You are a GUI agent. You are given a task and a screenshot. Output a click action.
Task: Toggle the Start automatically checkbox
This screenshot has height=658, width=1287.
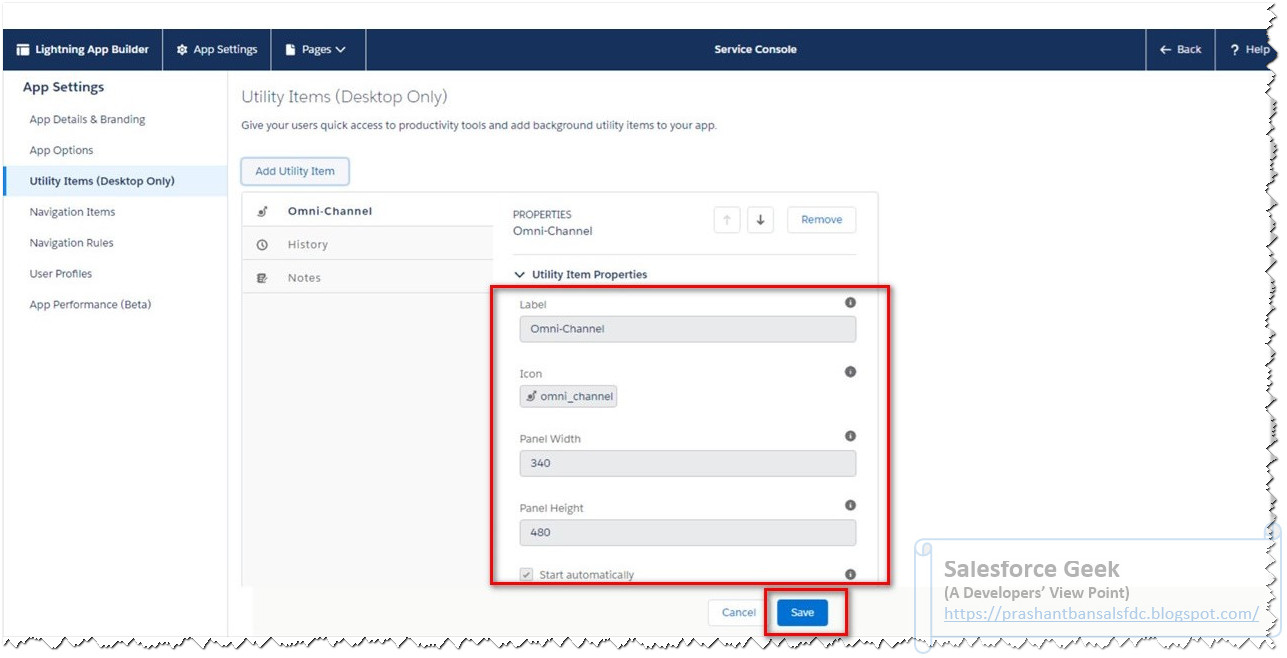[526, 575]
